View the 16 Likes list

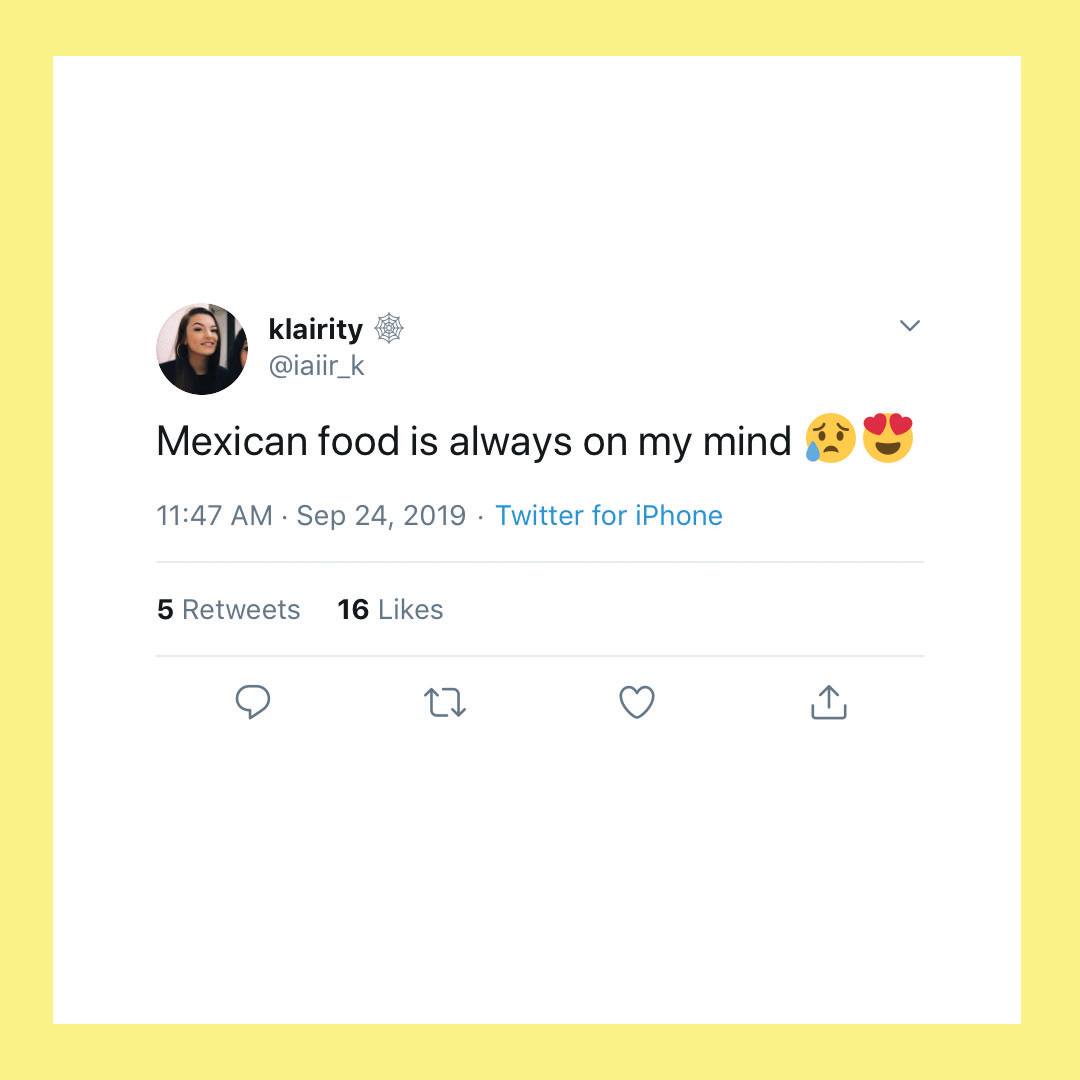(x=390, y=609)
